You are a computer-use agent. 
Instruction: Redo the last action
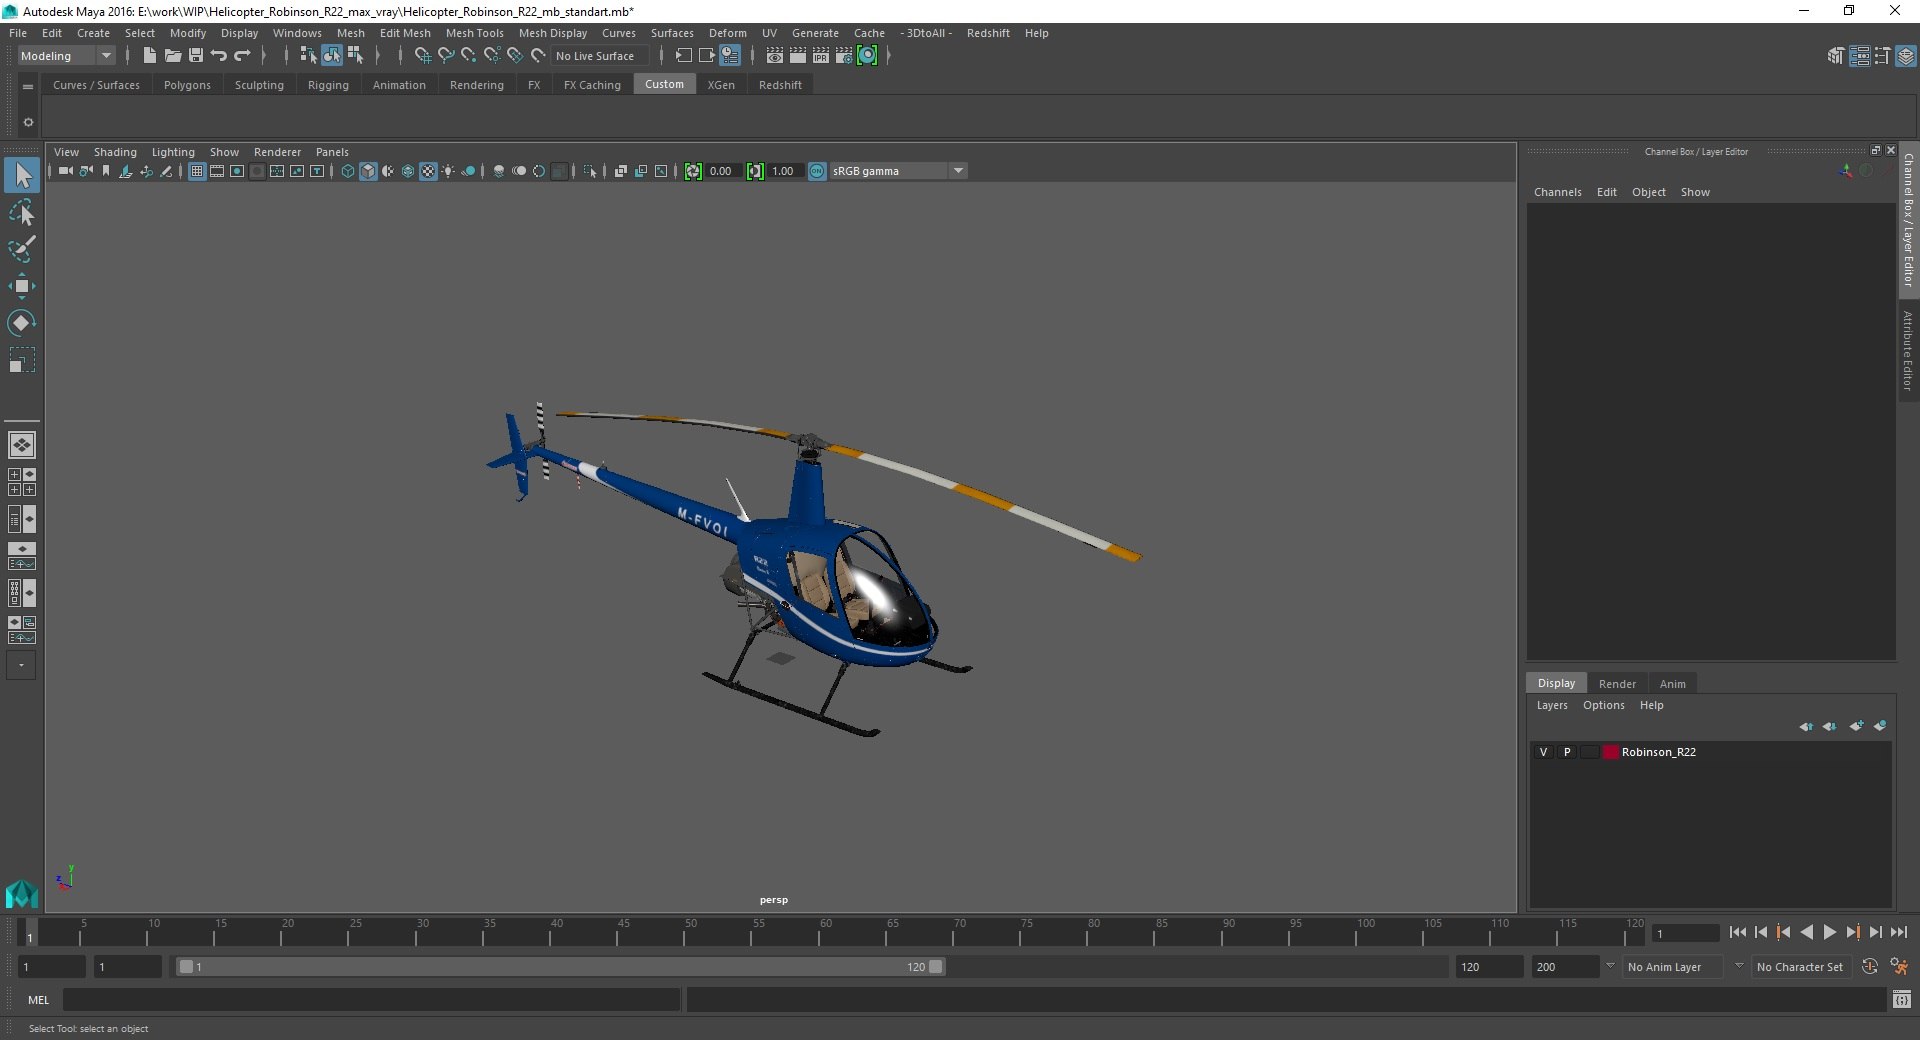pos(242,56)
